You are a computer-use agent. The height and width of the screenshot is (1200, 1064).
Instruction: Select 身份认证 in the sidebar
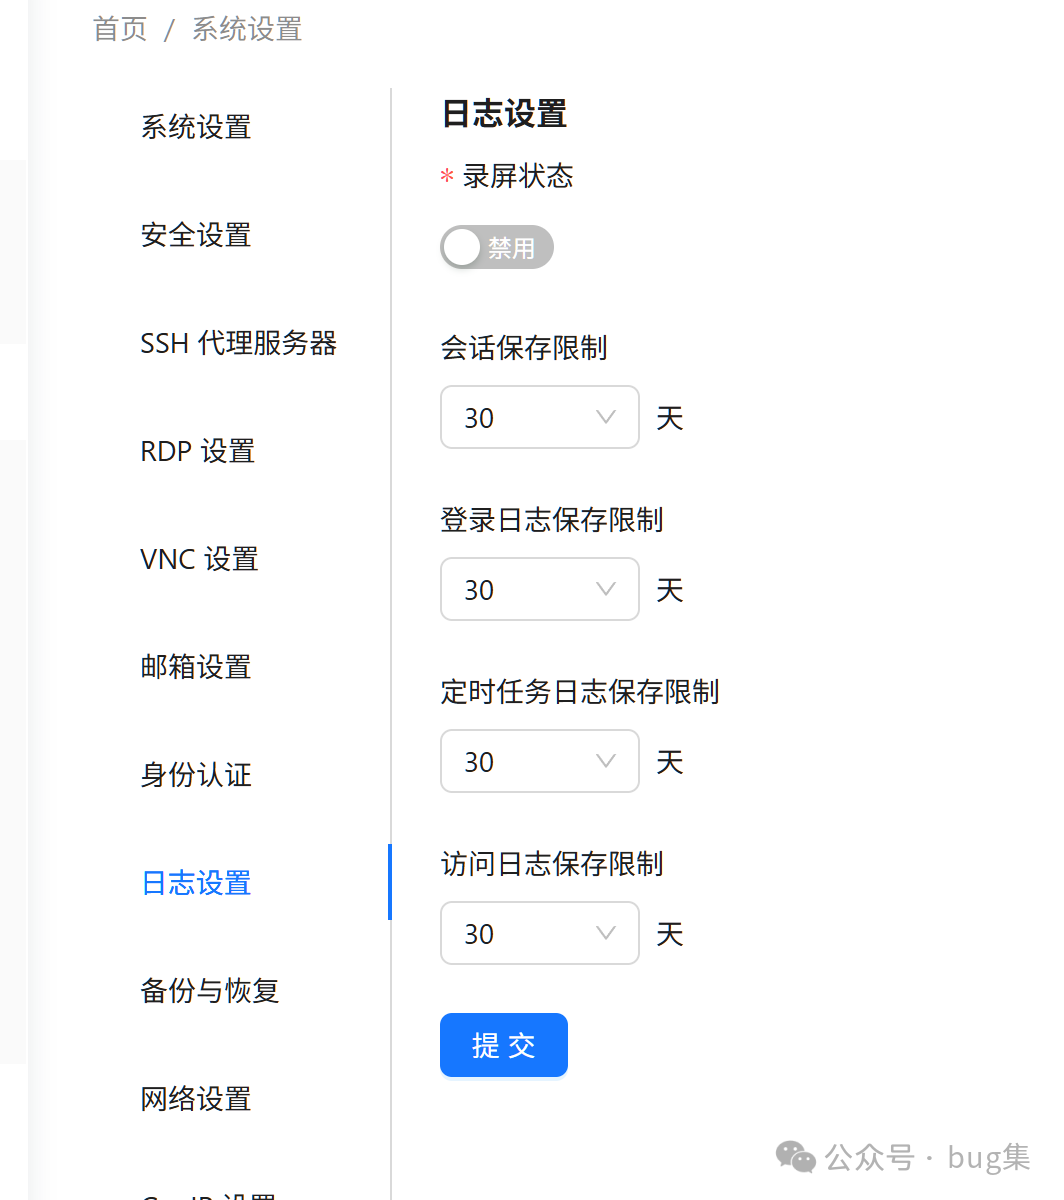click(196, 775)
